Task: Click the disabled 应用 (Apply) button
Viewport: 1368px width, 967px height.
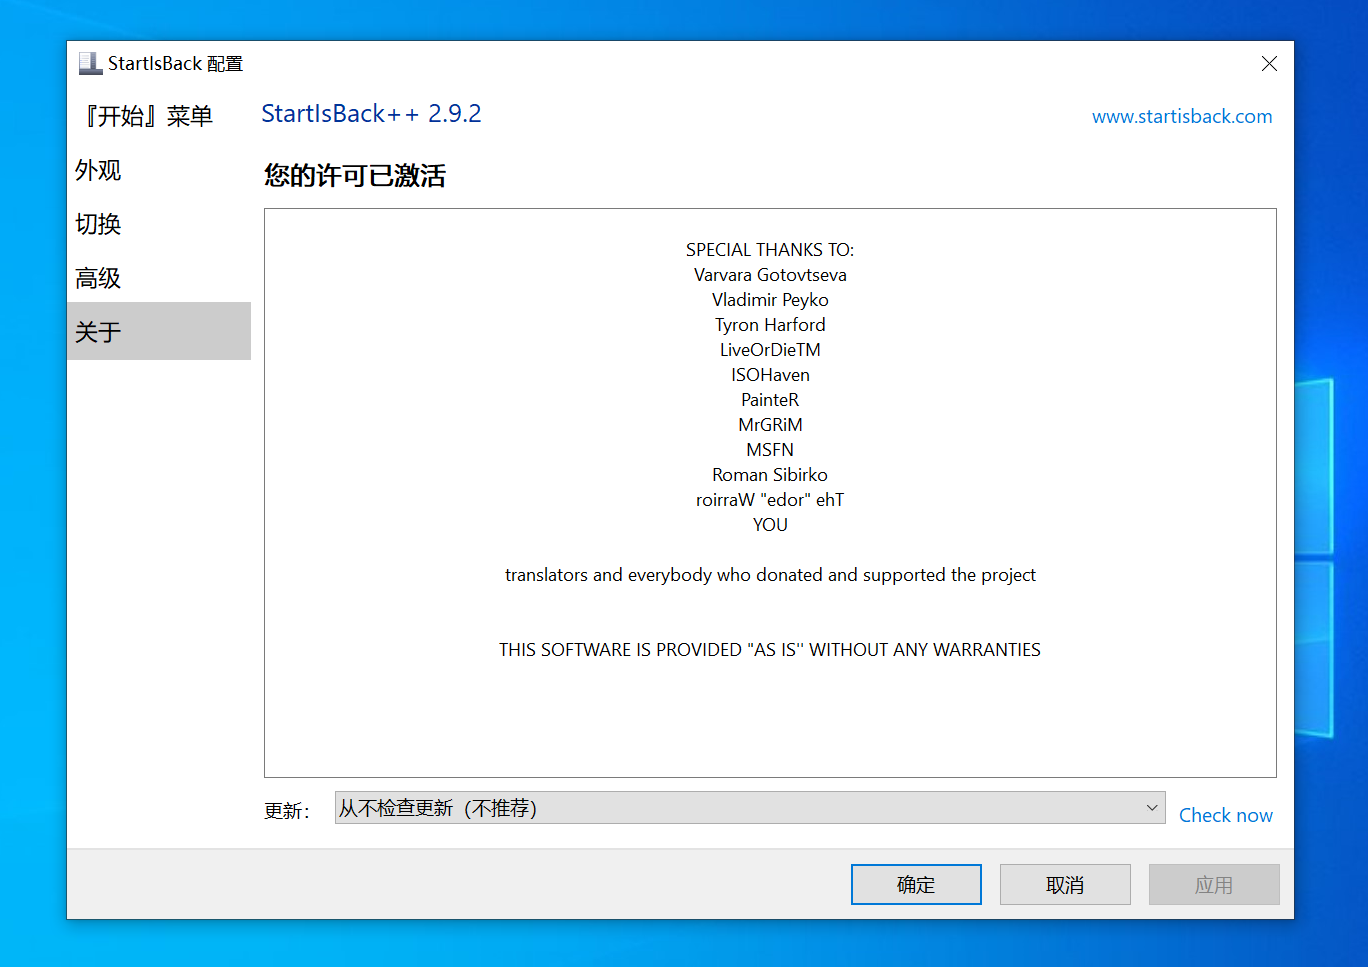Action: point(1213,884)
